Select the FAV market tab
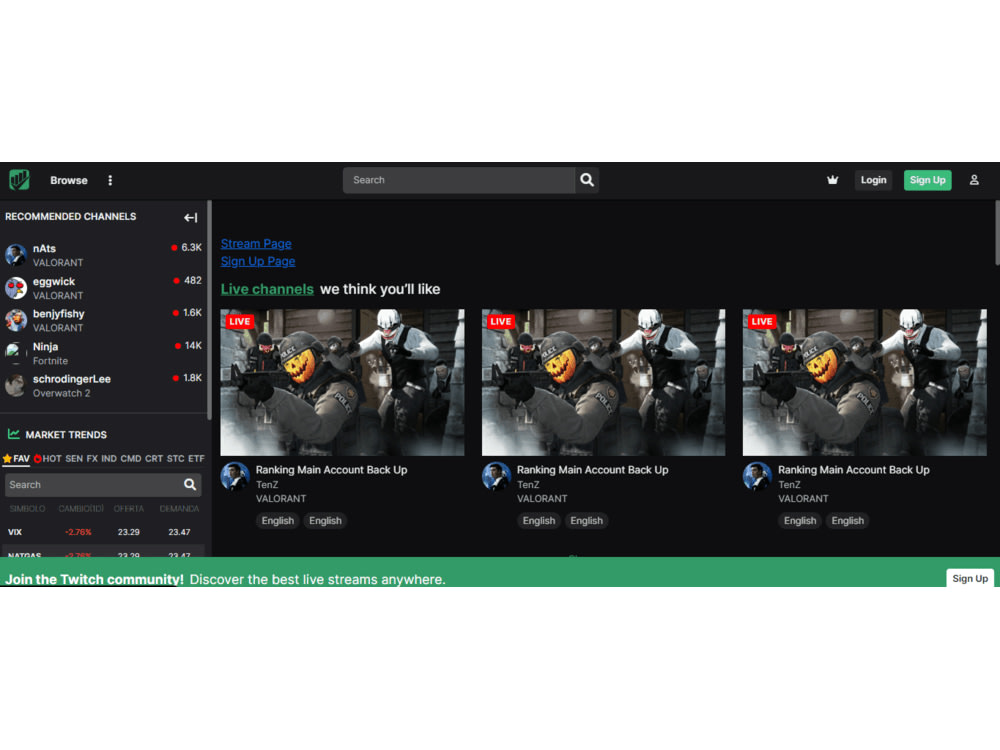 [17, 459]
